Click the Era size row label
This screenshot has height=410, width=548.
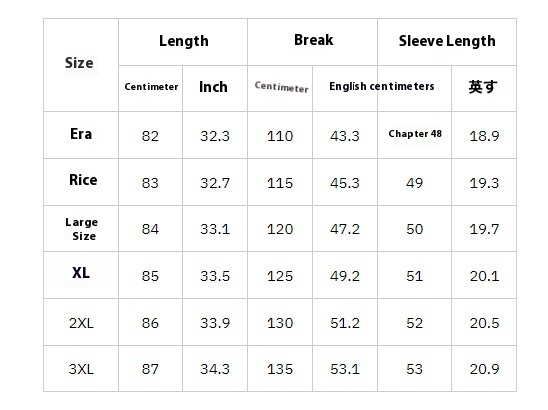pyautogui.click(x=81, y=134)
